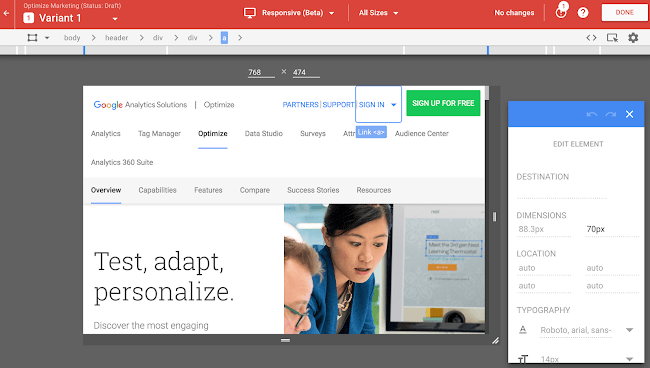
Task: Expand the element selector tool arrow
Action: pyautogui.click(x=47, y=38)
